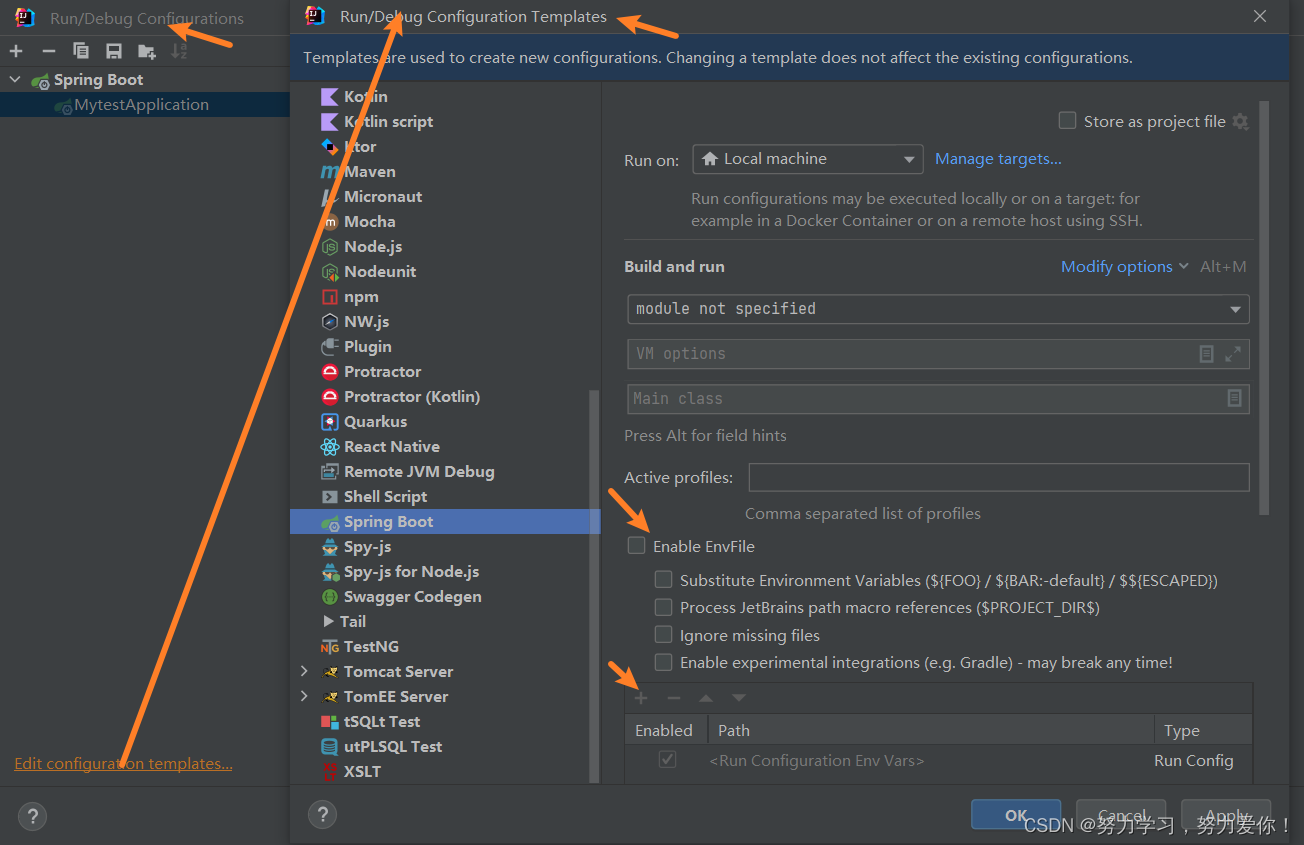The width and height of the screenshot is (1304, 845).
Task: Click the OK button
Action: click(1016, 815)
